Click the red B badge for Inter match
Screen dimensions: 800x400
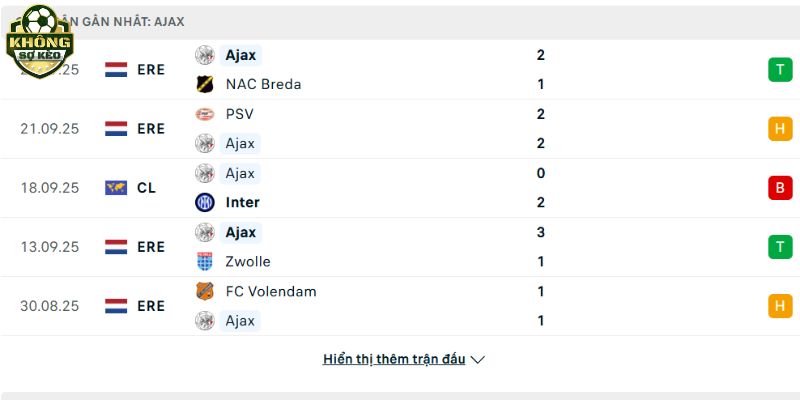pos(780,188)
